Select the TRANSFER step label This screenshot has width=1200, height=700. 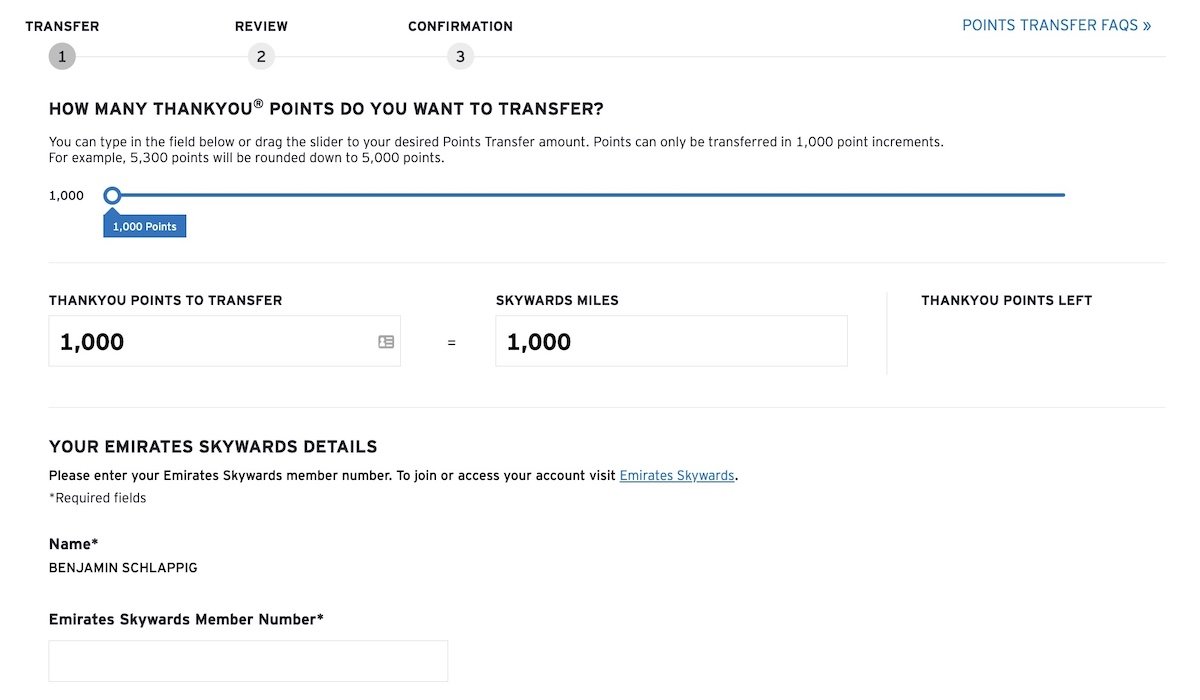click(62, 27)
